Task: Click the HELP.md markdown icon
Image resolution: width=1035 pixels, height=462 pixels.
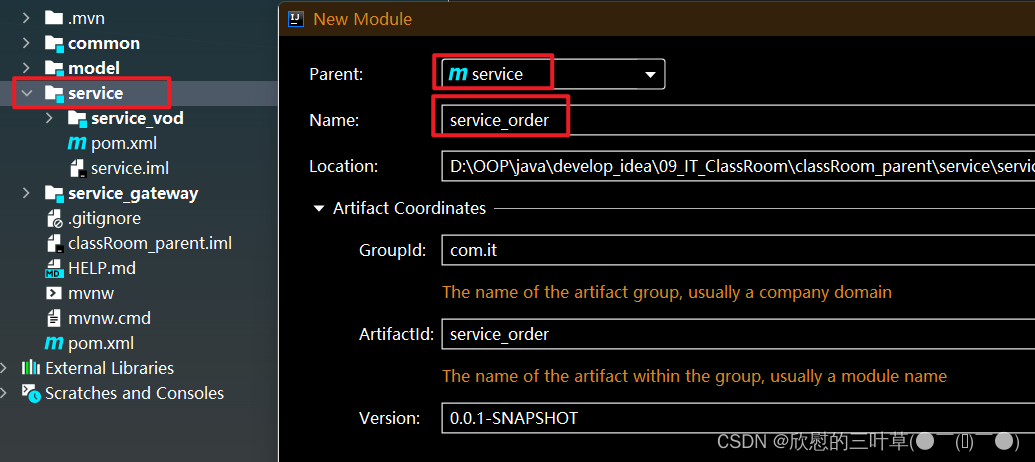Action: [x=54, y=269]
